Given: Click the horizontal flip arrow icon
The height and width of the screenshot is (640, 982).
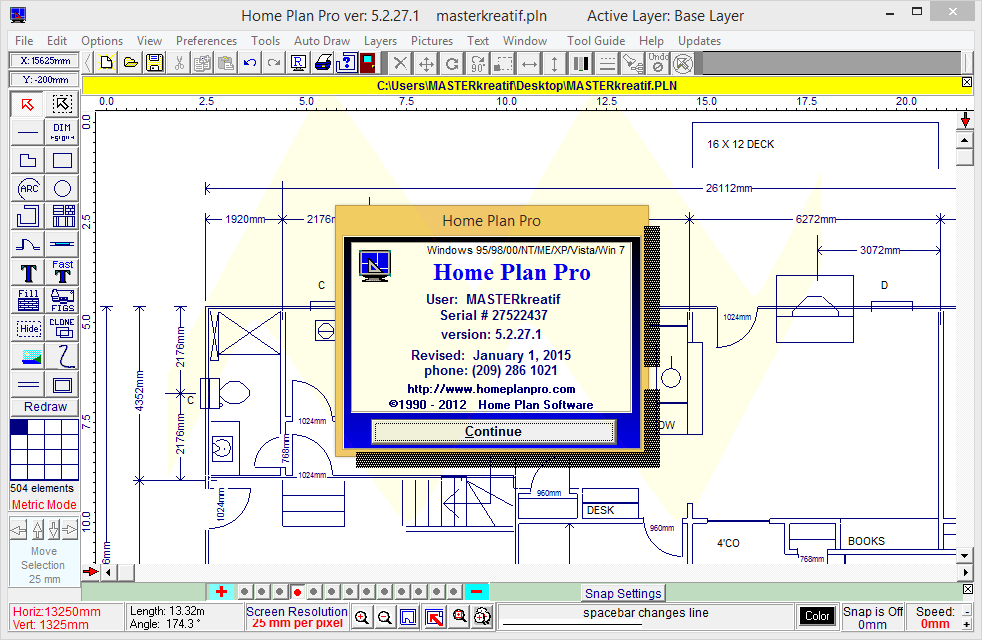Looking at the screenshot, I should point(529,63).
